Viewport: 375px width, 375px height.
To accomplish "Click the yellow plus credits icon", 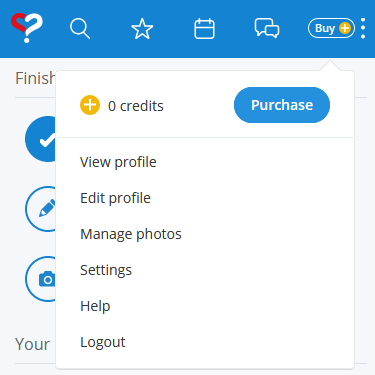I will tap(90, 105).
